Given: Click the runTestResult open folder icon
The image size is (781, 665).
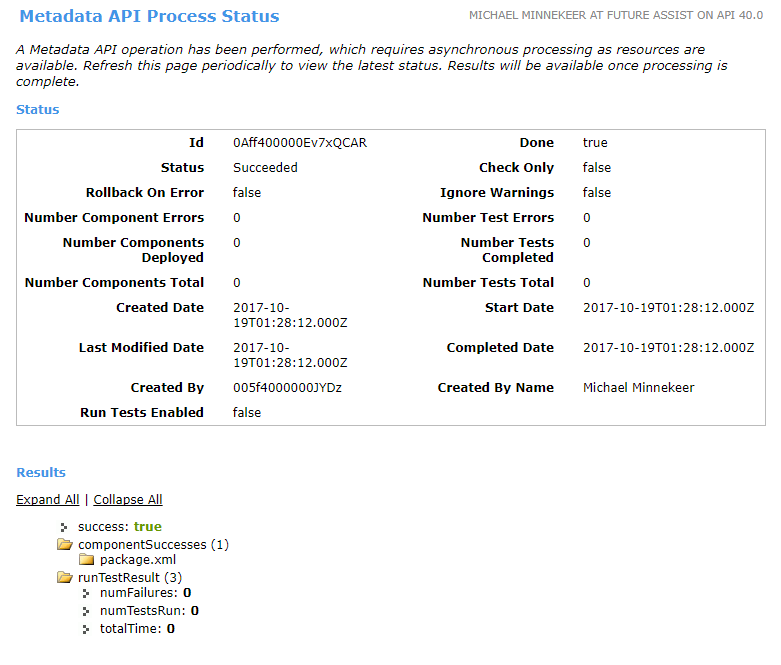Looking at the screenshot, I should pos(65,577).
